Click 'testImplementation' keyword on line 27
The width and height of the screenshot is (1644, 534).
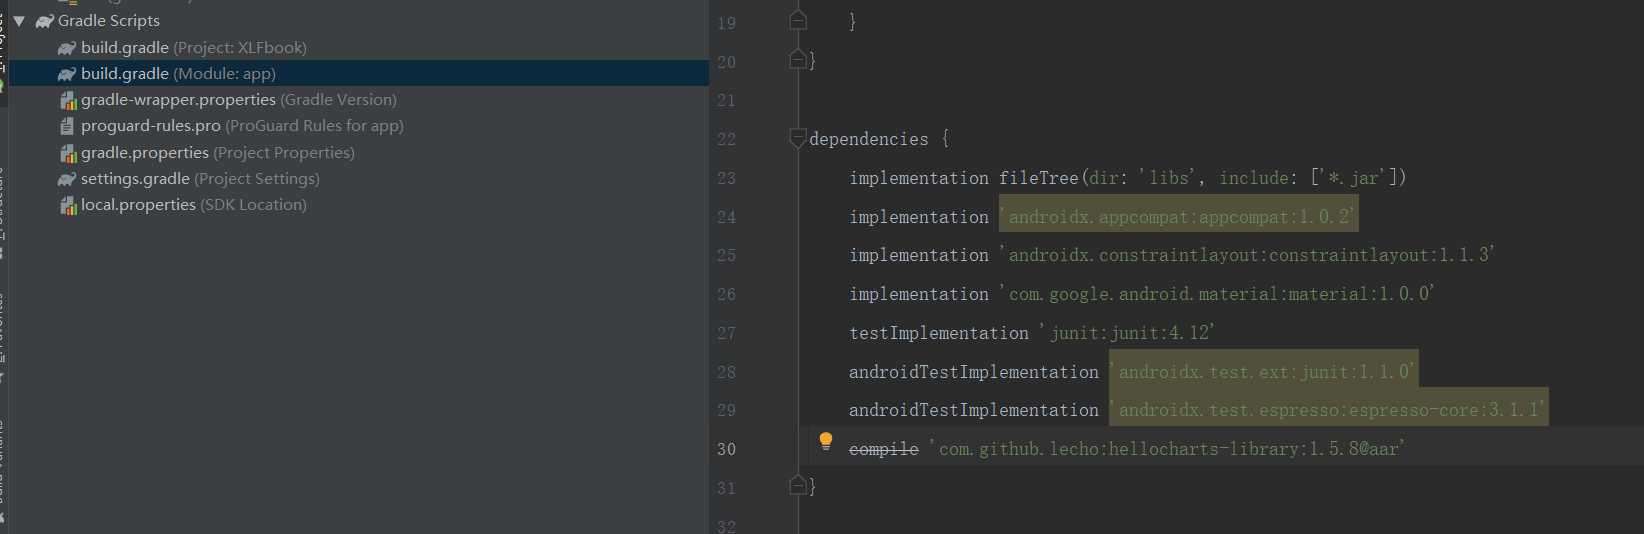(x=939, y=333)
